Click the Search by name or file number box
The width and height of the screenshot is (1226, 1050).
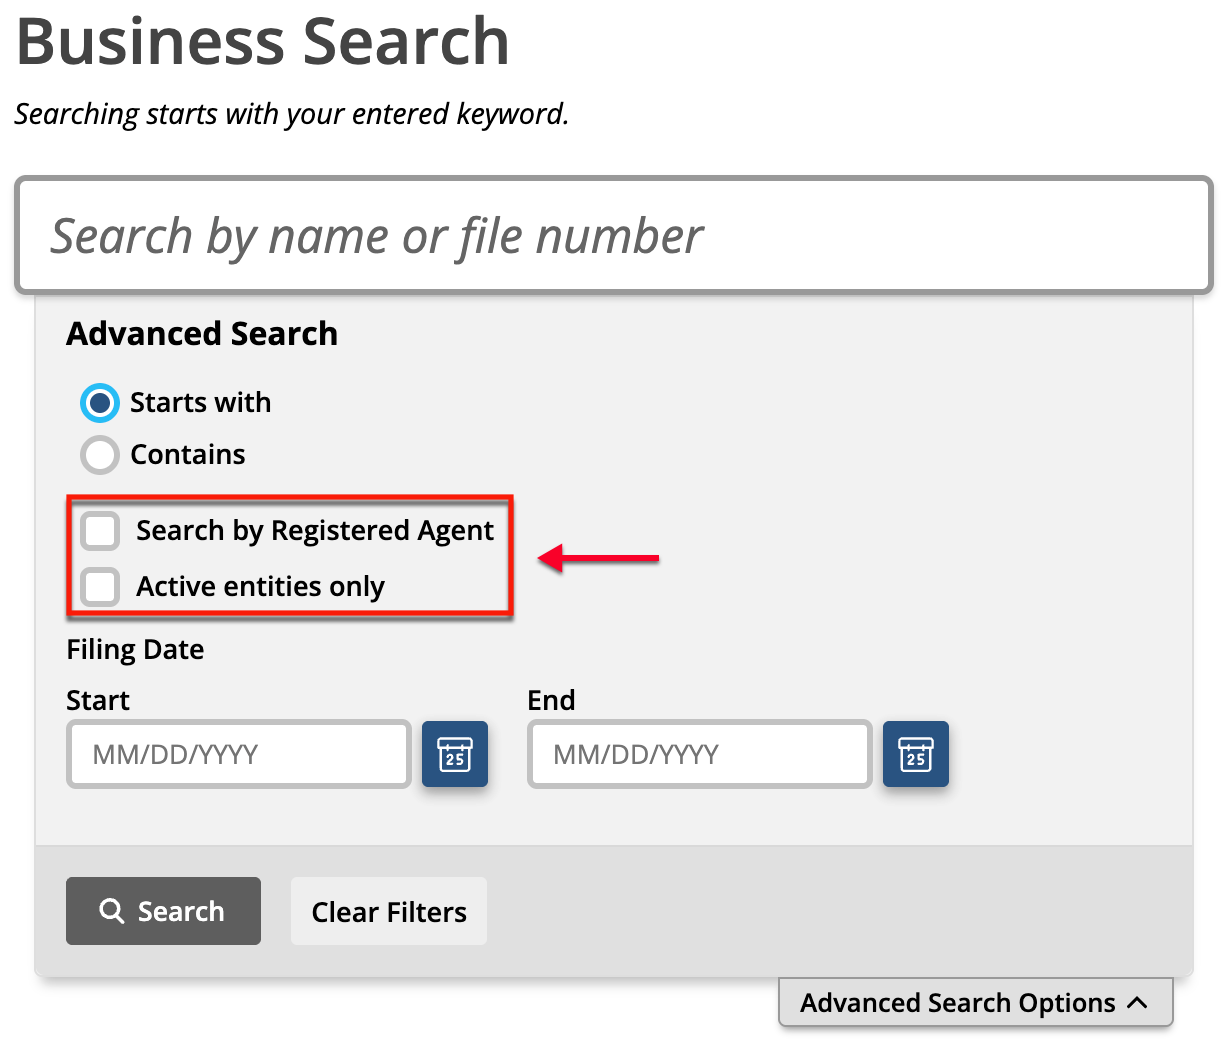(614, 236)
